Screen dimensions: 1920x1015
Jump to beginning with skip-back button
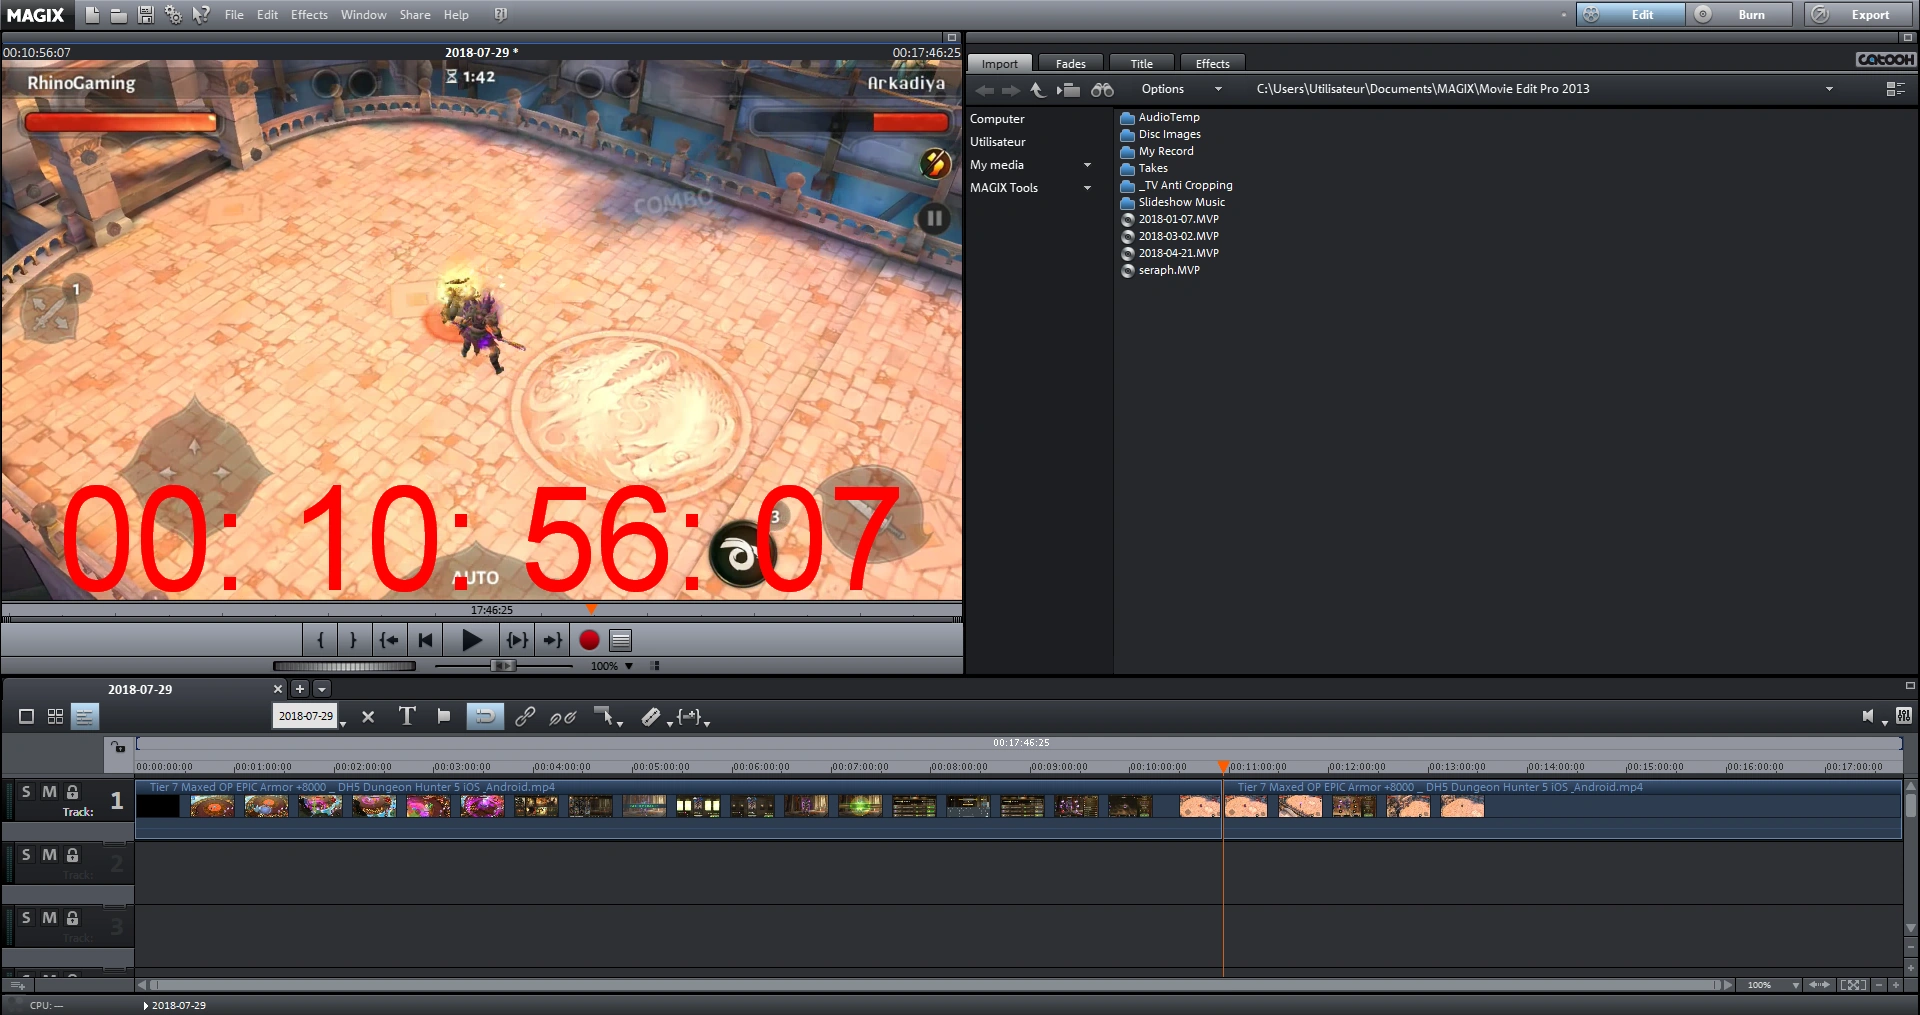[426, 640]
